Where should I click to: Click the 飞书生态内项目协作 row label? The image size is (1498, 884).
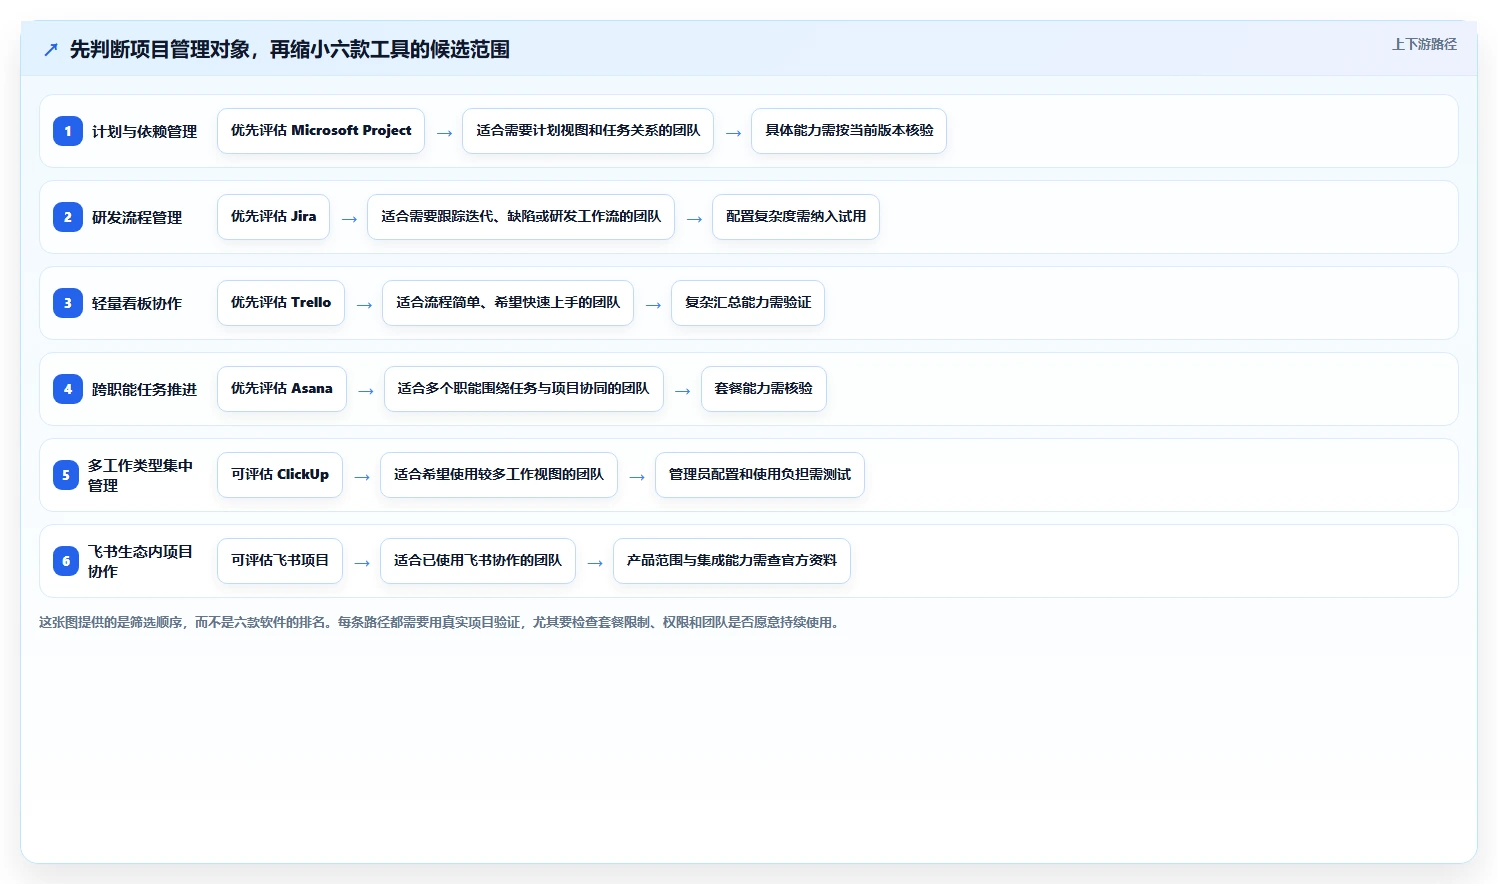140,562
